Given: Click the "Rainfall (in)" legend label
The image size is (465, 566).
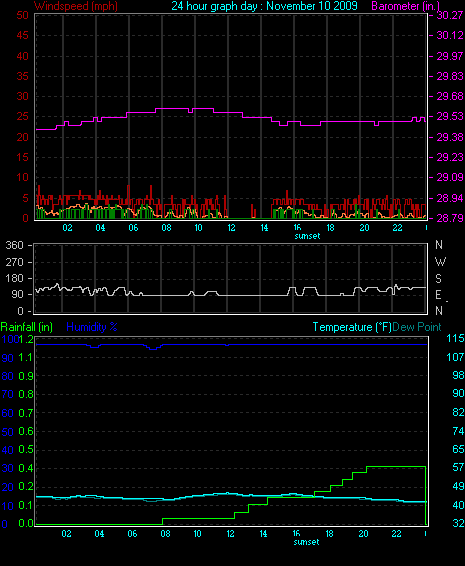Looking at the screenshot, I should pos(27,327).
